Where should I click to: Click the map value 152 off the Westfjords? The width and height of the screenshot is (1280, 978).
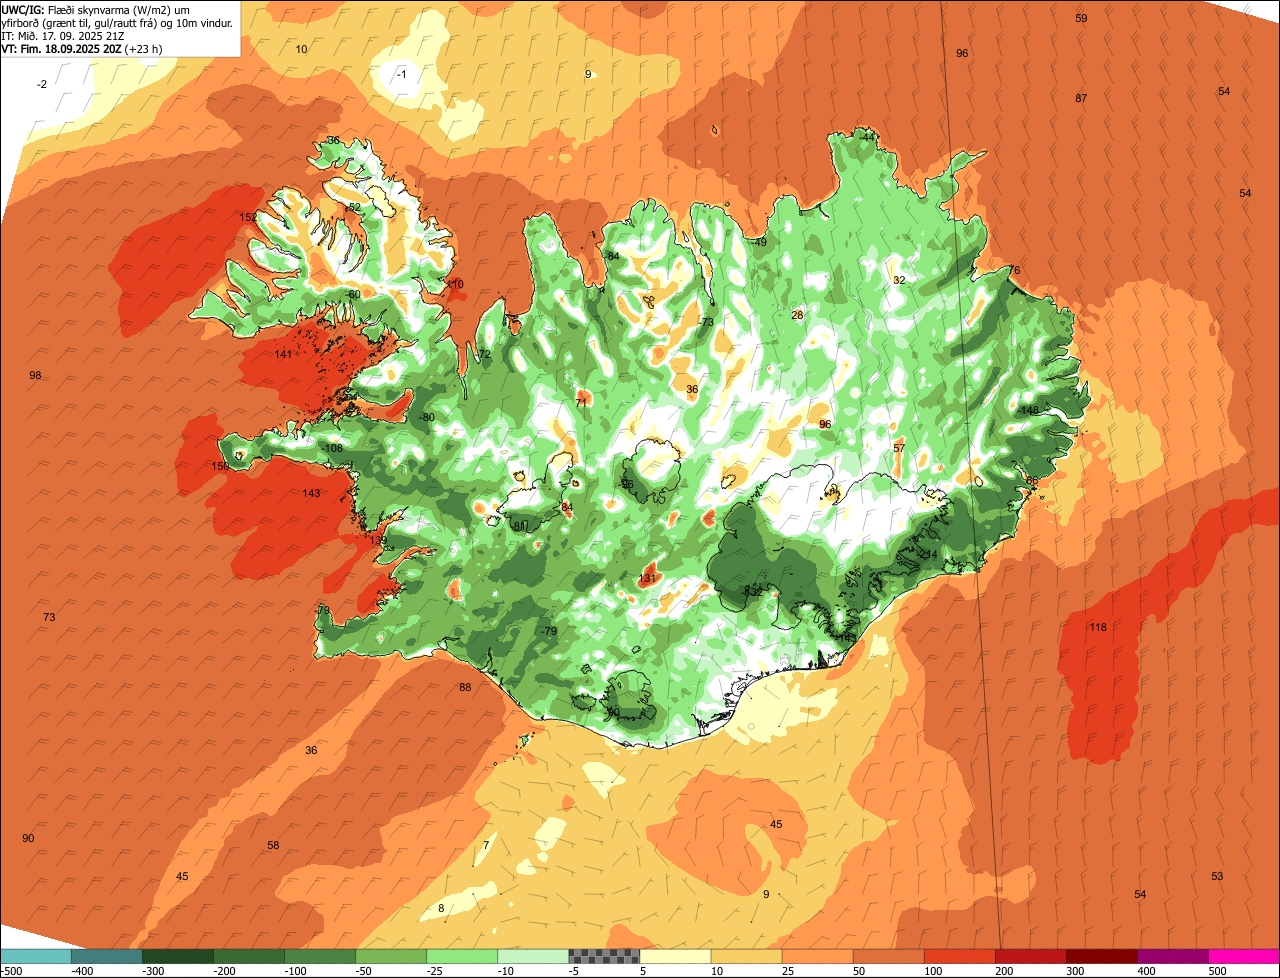point(248,218)
